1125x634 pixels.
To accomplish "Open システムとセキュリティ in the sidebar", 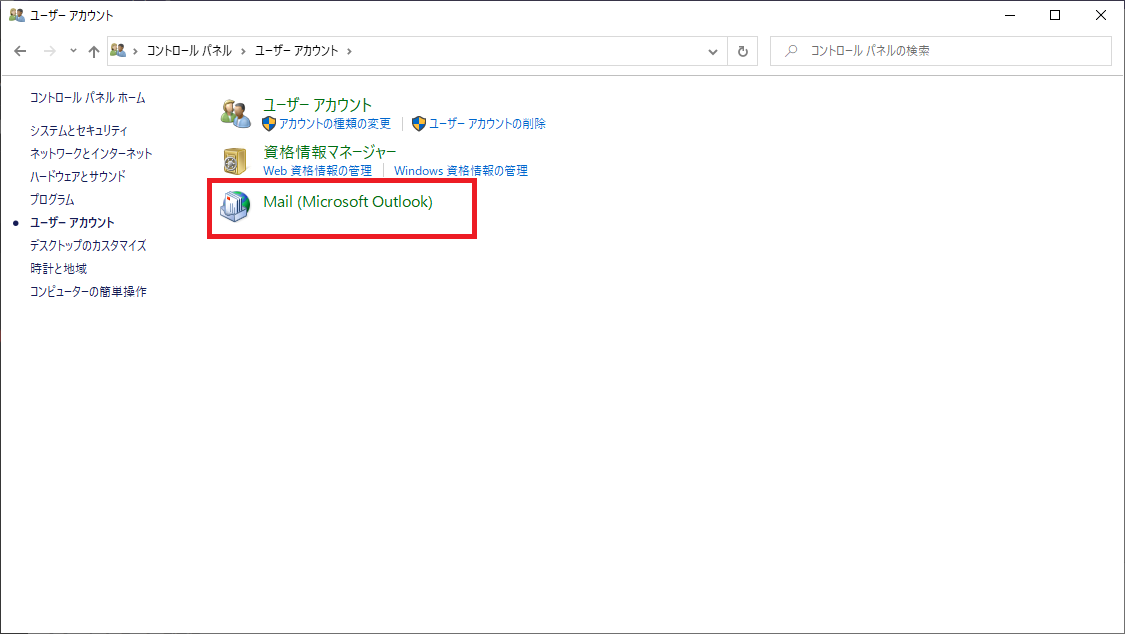I will [79, 131].
